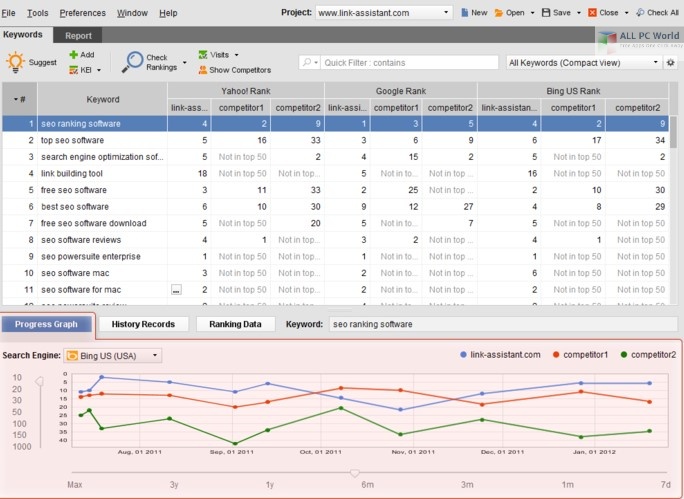Switch to the Report tab
684x499 pixels.
[x=78, y=36]
